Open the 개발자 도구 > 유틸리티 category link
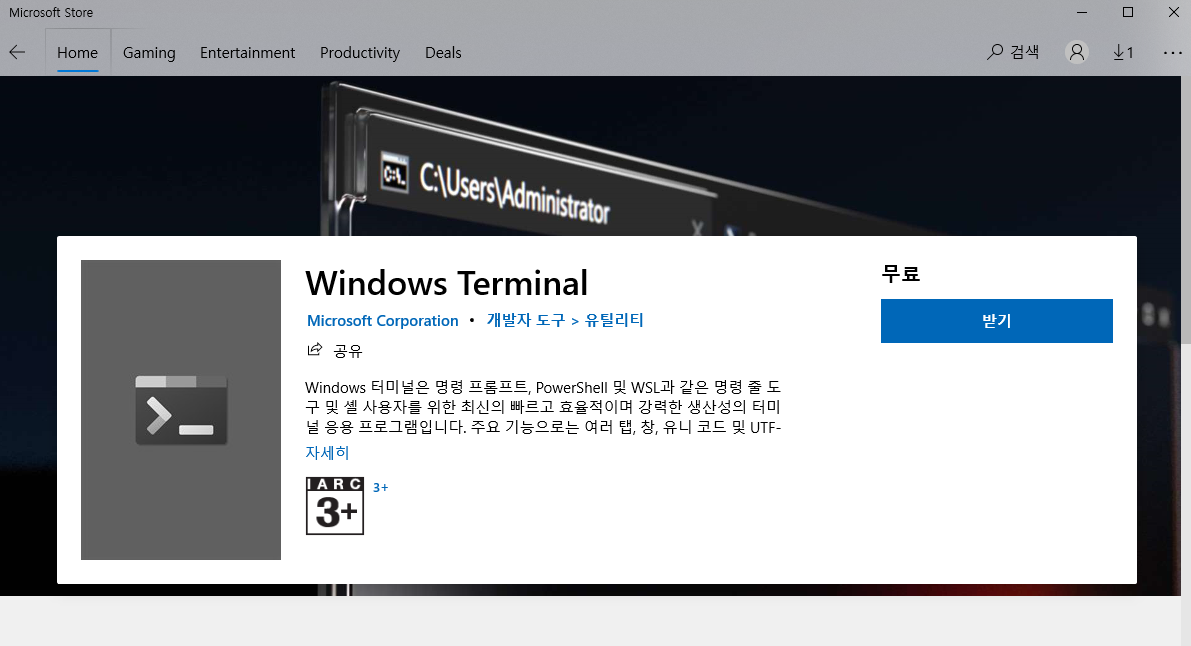This screenshot has width=1191, height=646. [x=564, y=320]
